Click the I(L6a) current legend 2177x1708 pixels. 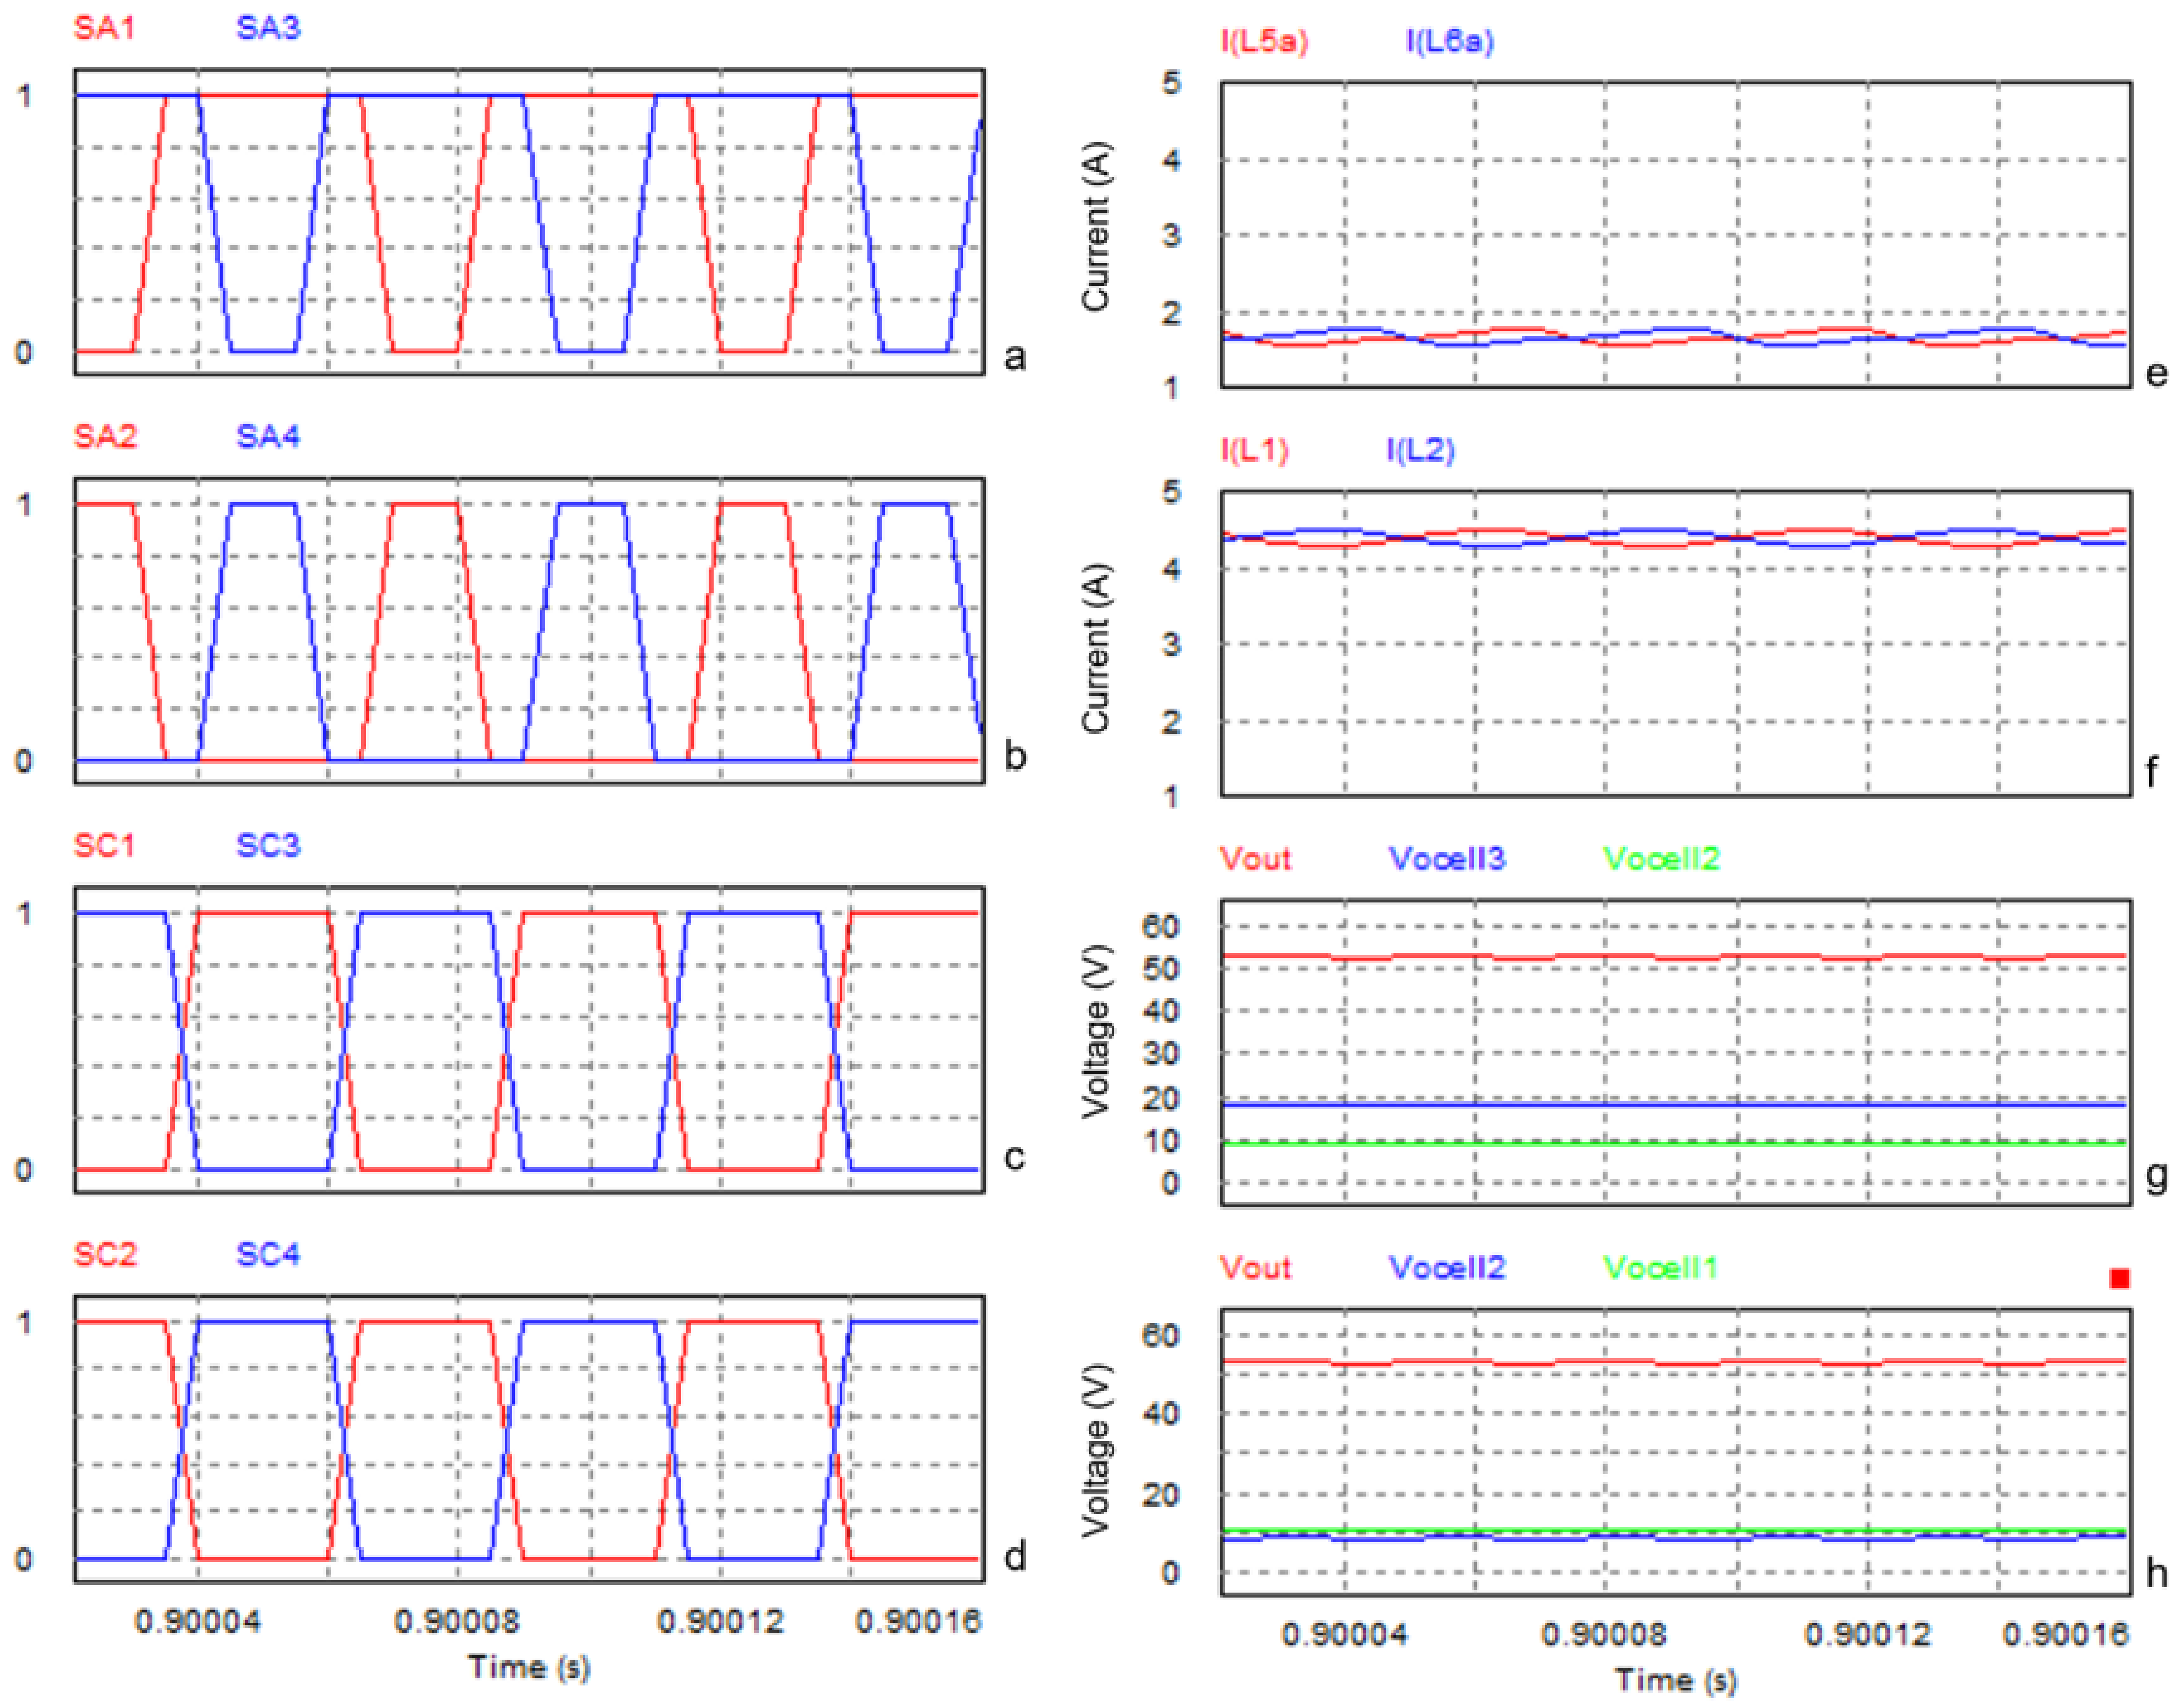(1449, 41)
